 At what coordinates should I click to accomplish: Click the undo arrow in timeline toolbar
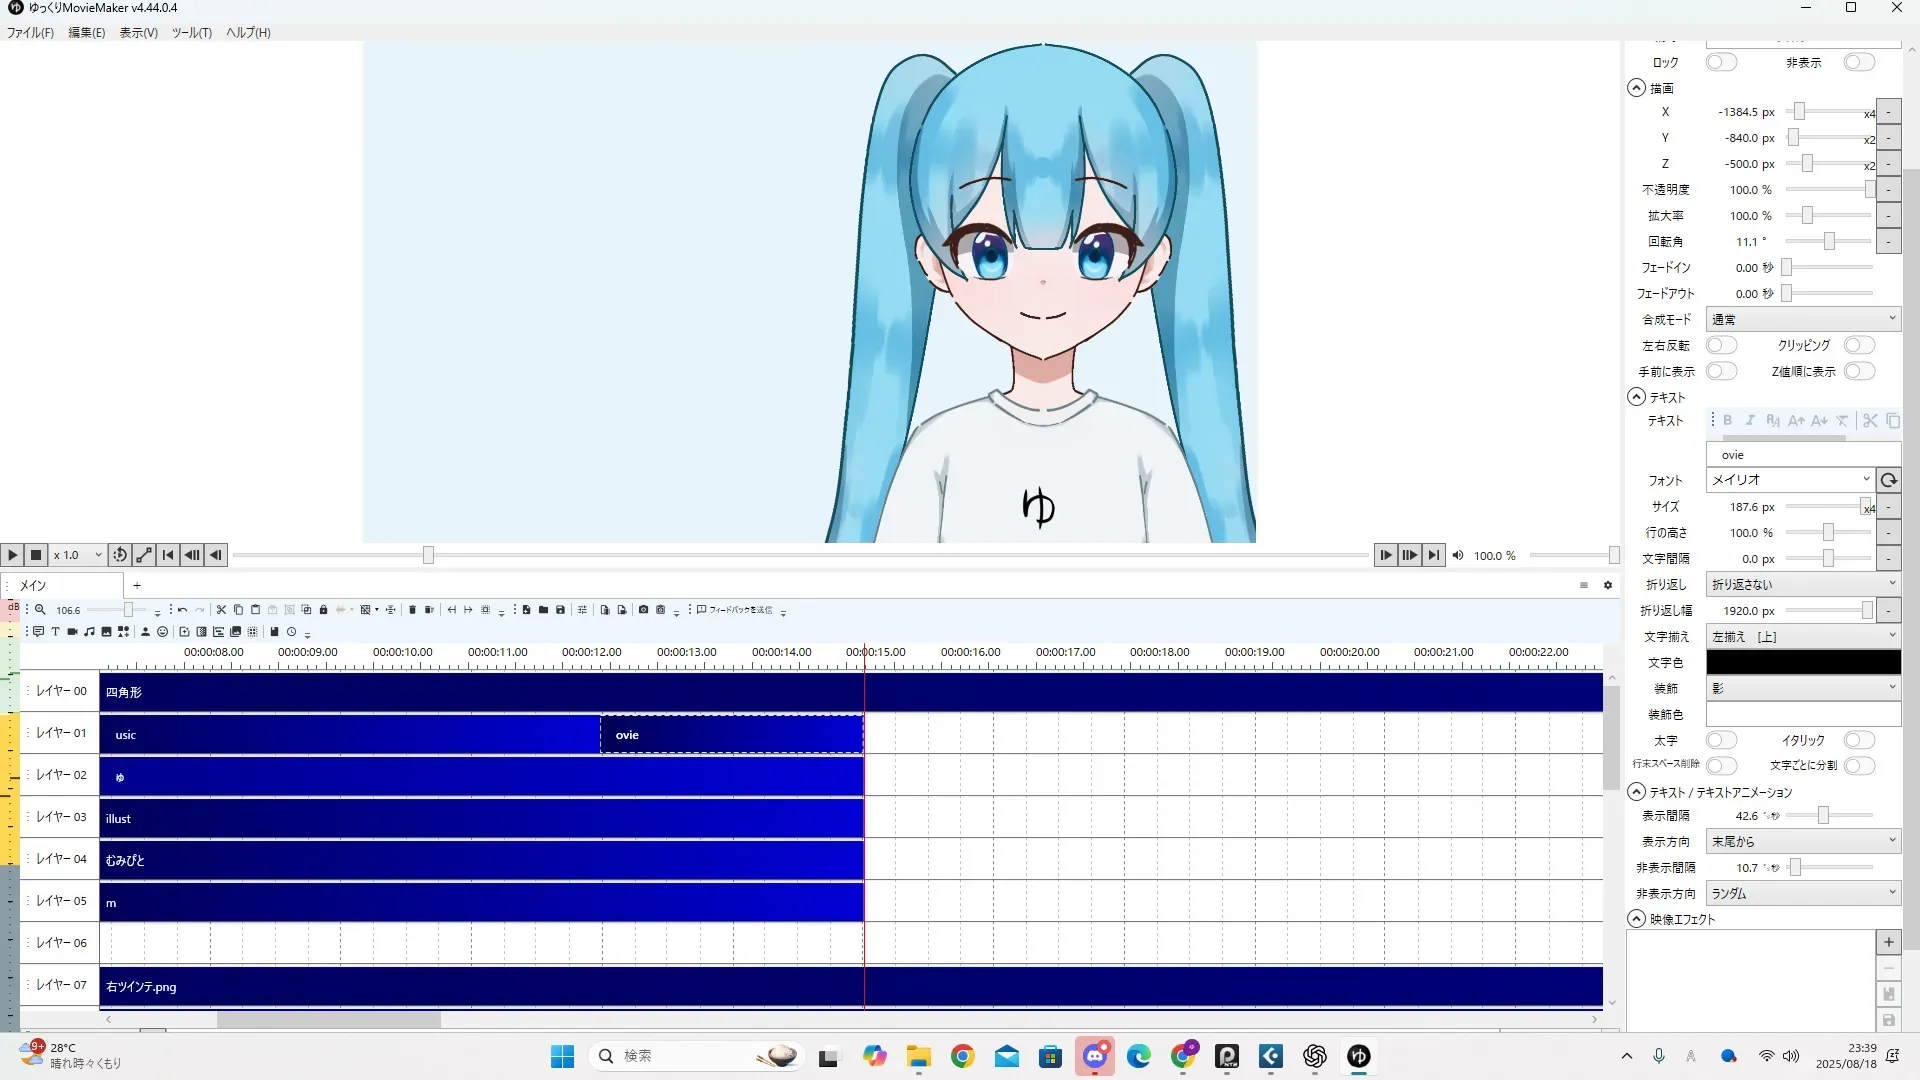182,610
